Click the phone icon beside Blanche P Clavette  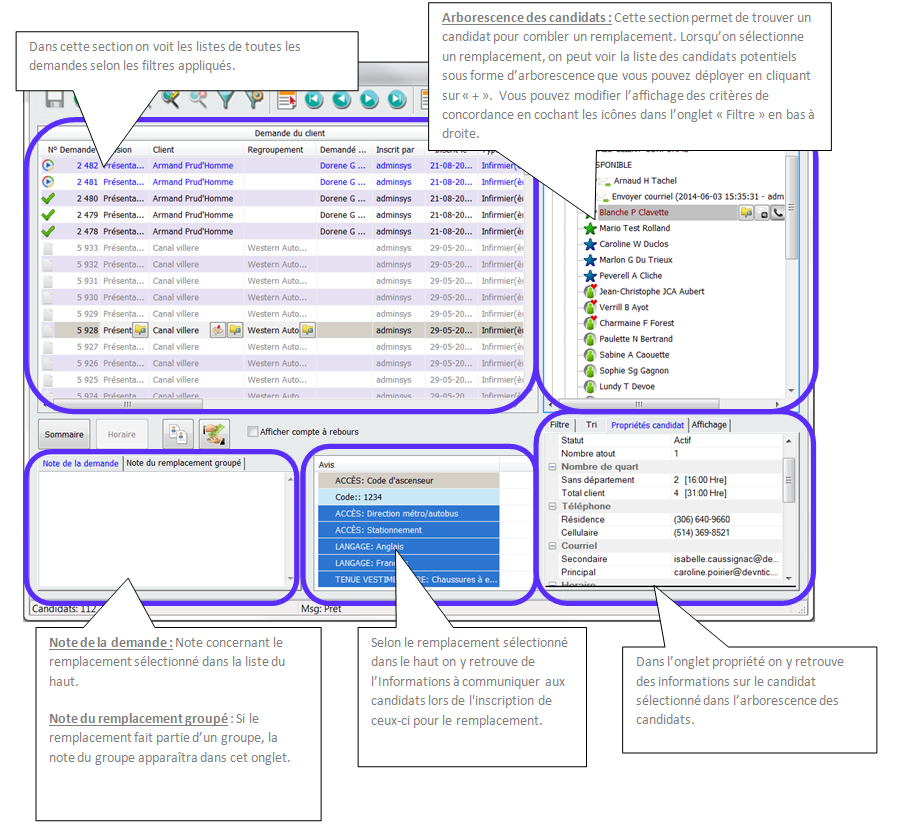tap(779, 213)
